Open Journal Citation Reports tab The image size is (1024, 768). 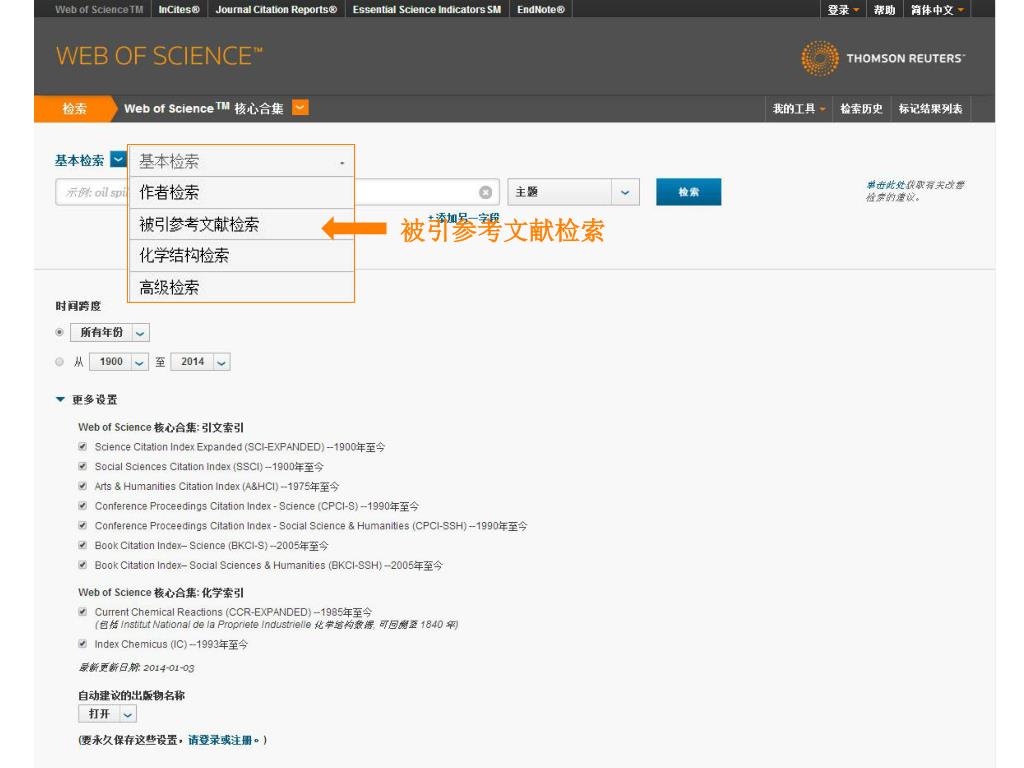[x=276, y=10]
